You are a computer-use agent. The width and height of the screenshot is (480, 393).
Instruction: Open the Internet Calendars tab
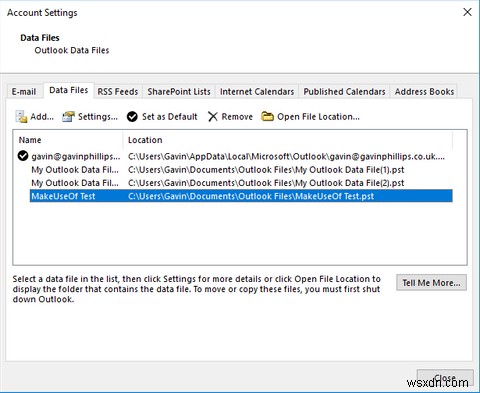(x=257, y=91)
